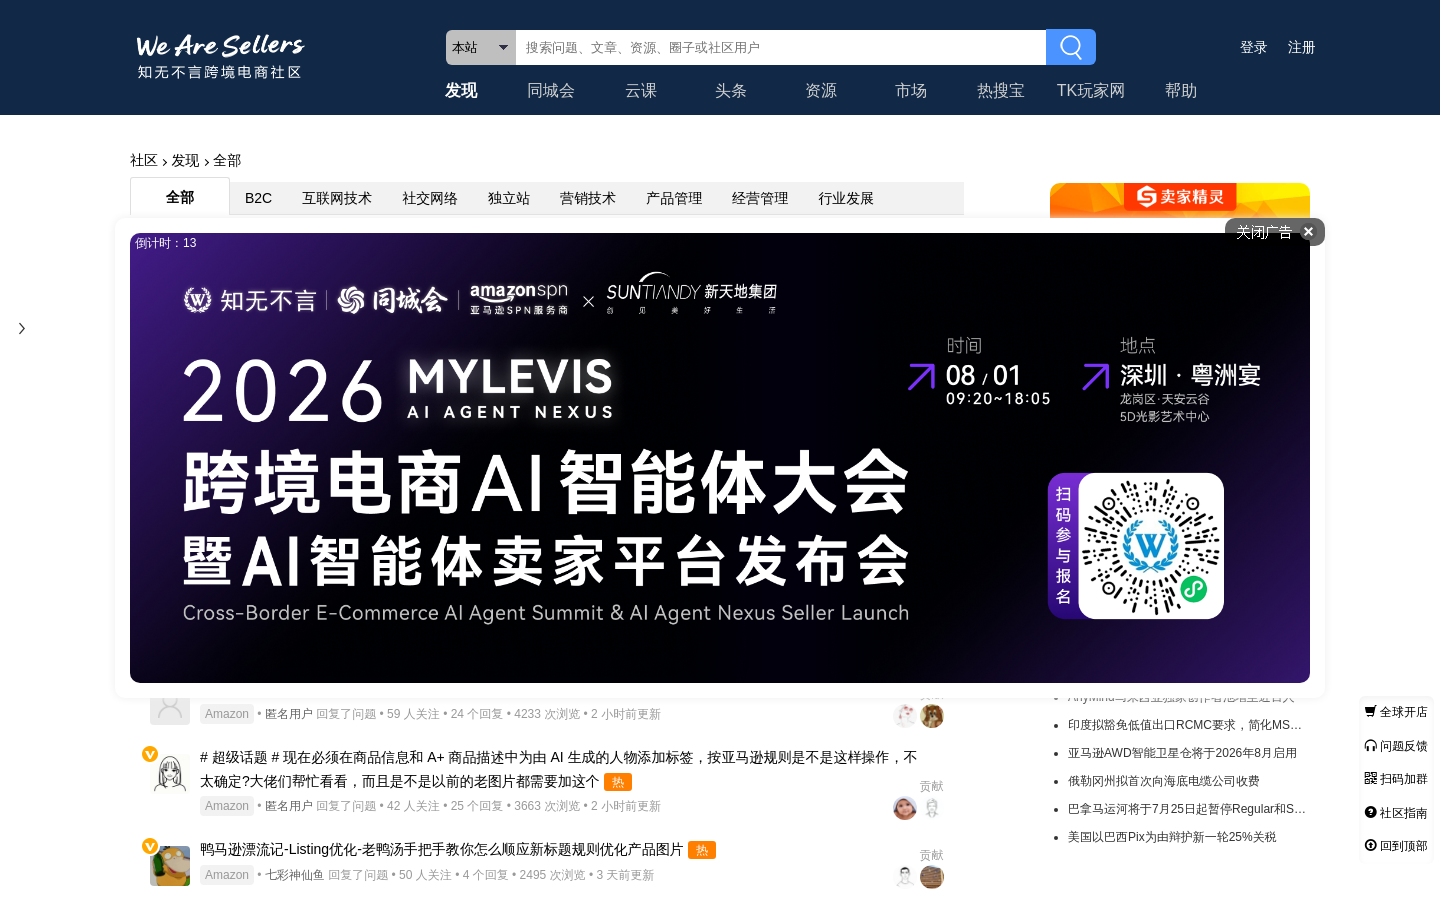Screen dimensions: 1440x900
Task: Click the Amazon tag on the 七彩神仙鱼 row
Action: (x=227, y=875)
